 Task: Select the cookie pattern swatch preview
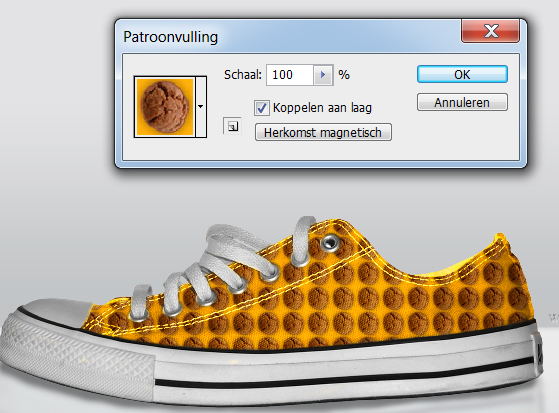165,107
